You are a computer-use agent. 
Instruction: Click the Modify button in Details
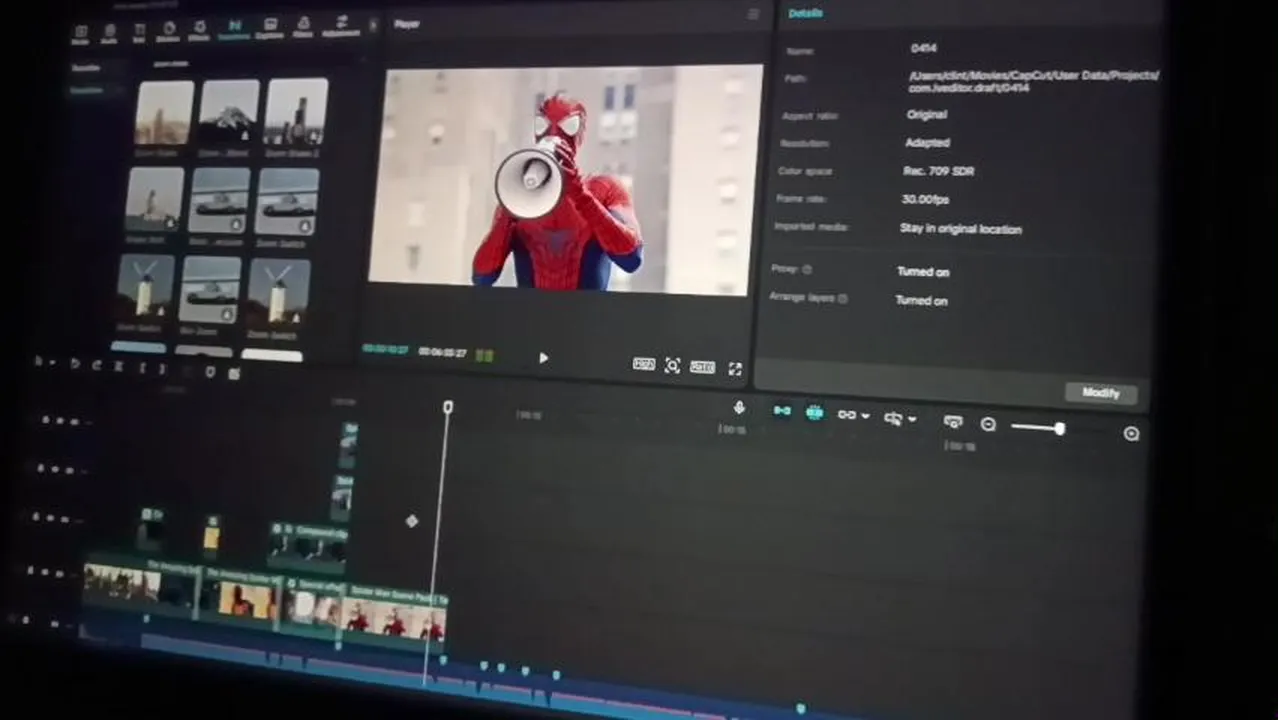point(1100,393)
